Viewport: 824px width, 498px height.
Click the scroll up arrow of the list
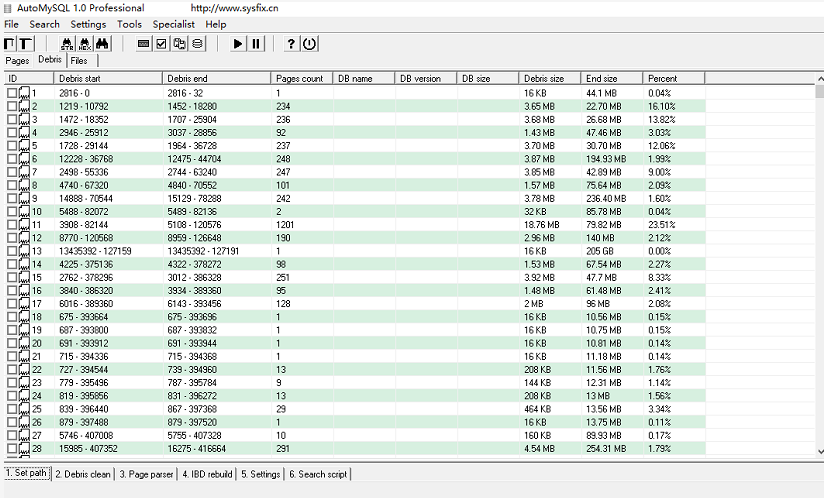click(820, 78)
